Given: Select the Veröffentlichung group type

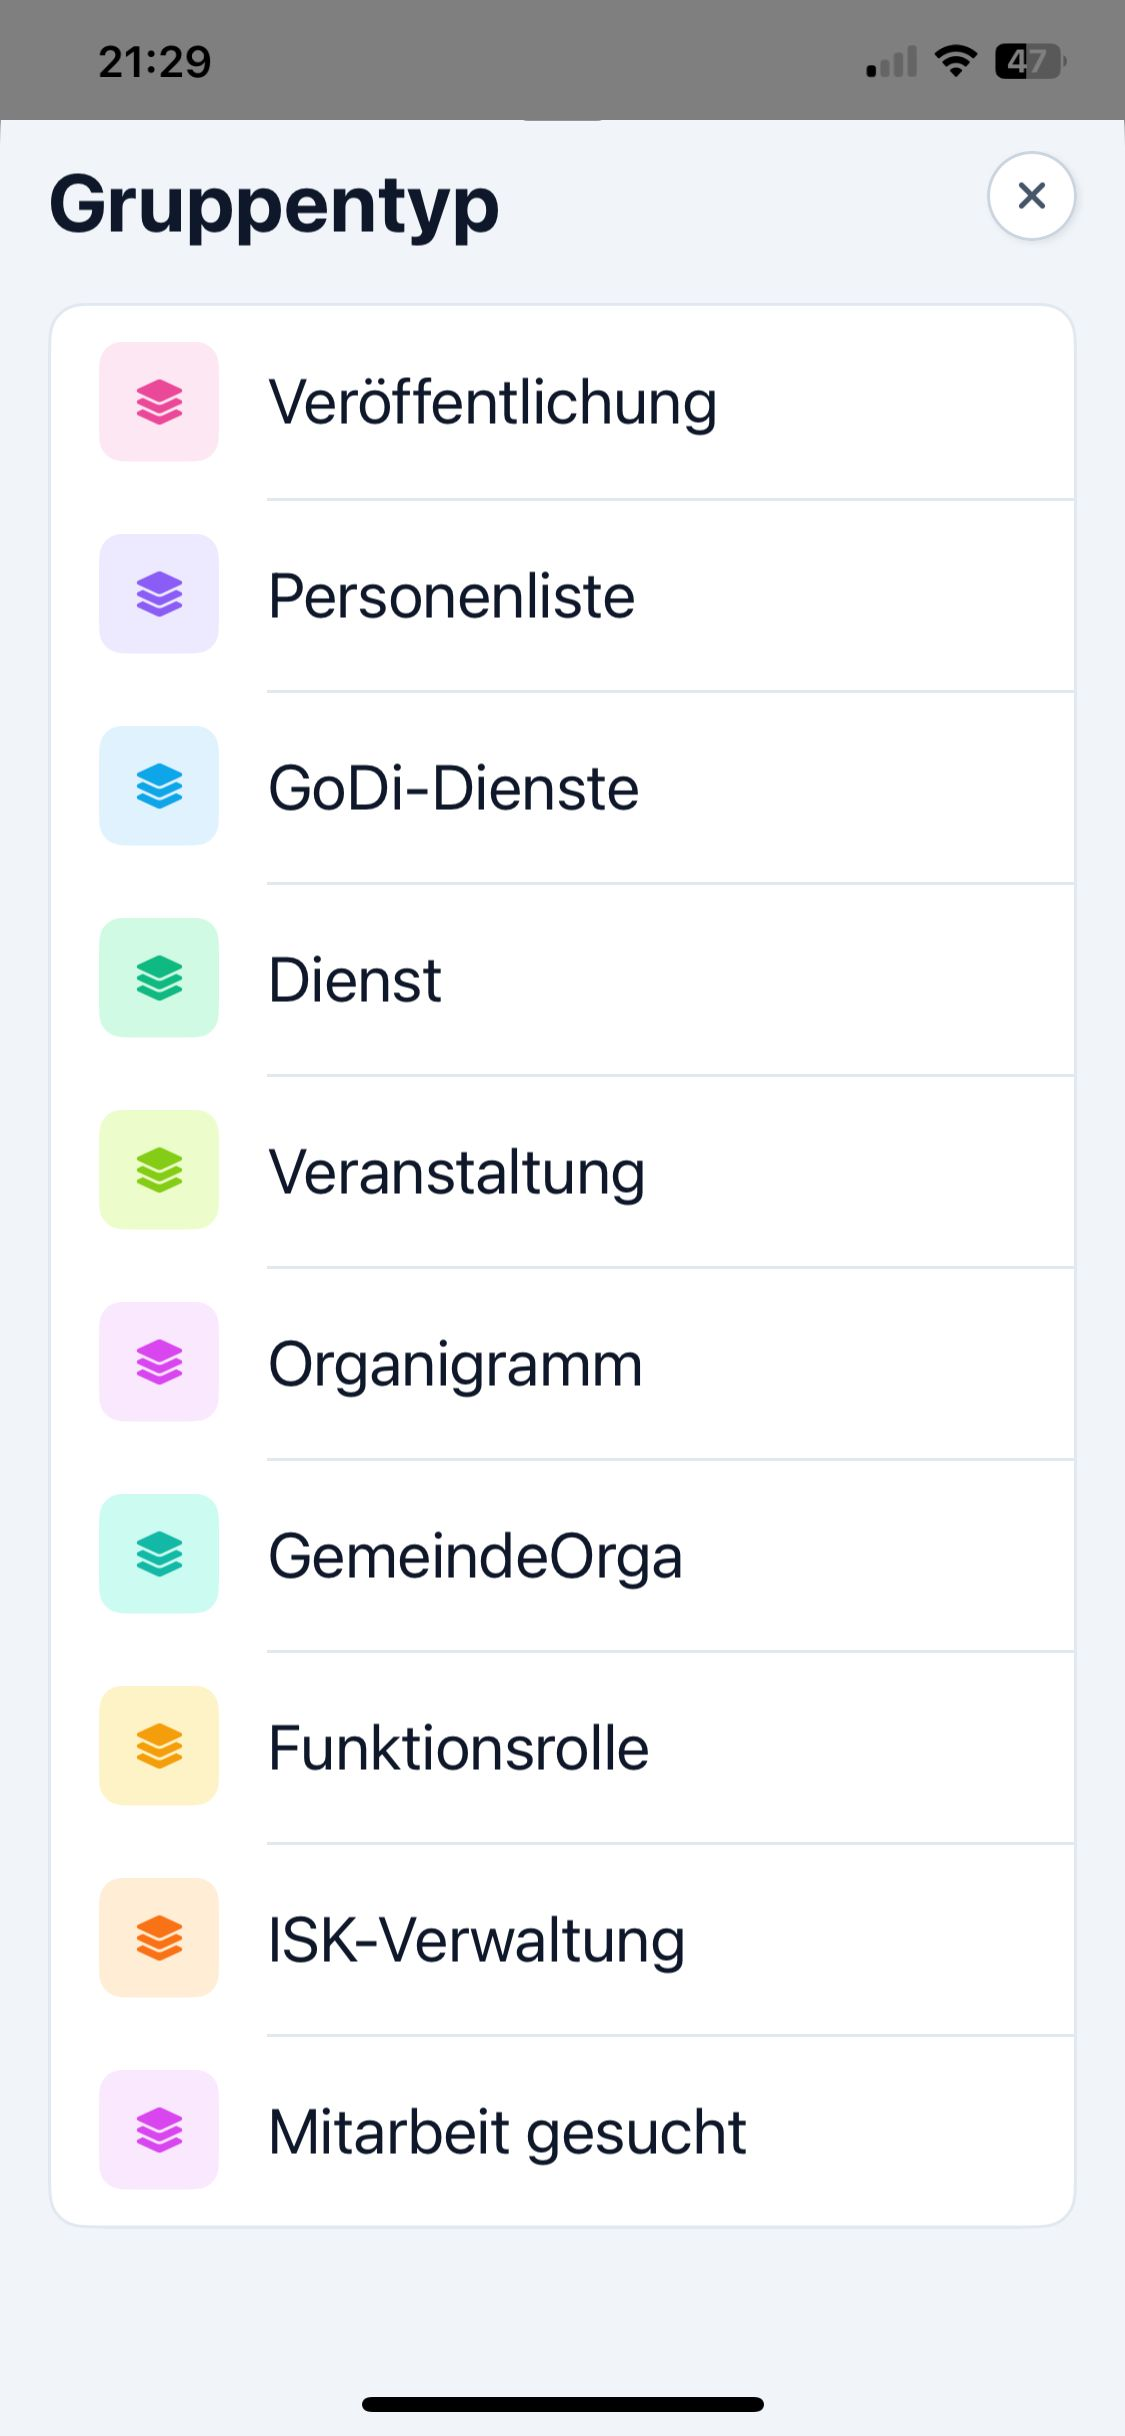Looking at the screenshot, I should point(492,403).
